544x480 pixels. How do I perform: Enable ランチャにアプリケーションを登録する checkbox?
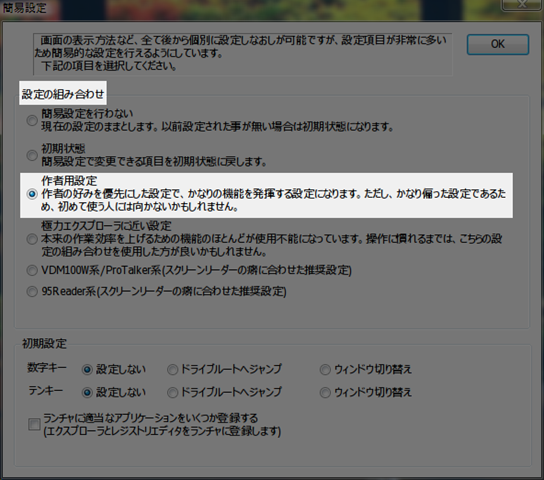tap(34, 424)
